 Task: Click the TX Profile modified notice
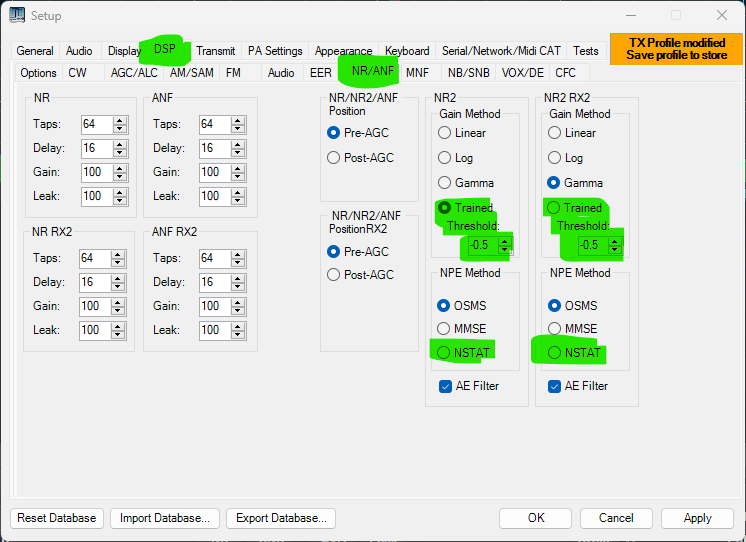pos(676,49)
